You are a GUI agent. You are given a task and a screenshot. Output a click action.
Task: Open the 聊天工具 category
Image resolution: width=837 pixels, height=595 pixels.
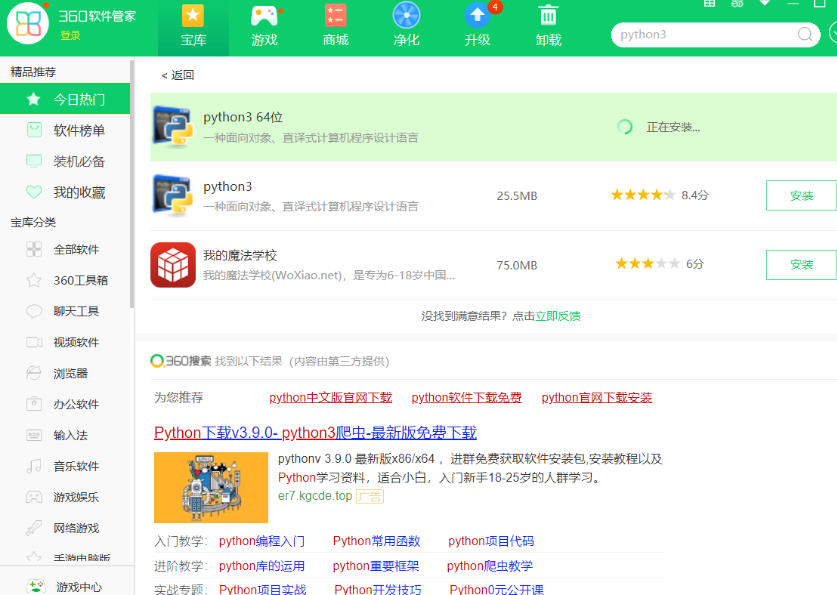[65, 311]
